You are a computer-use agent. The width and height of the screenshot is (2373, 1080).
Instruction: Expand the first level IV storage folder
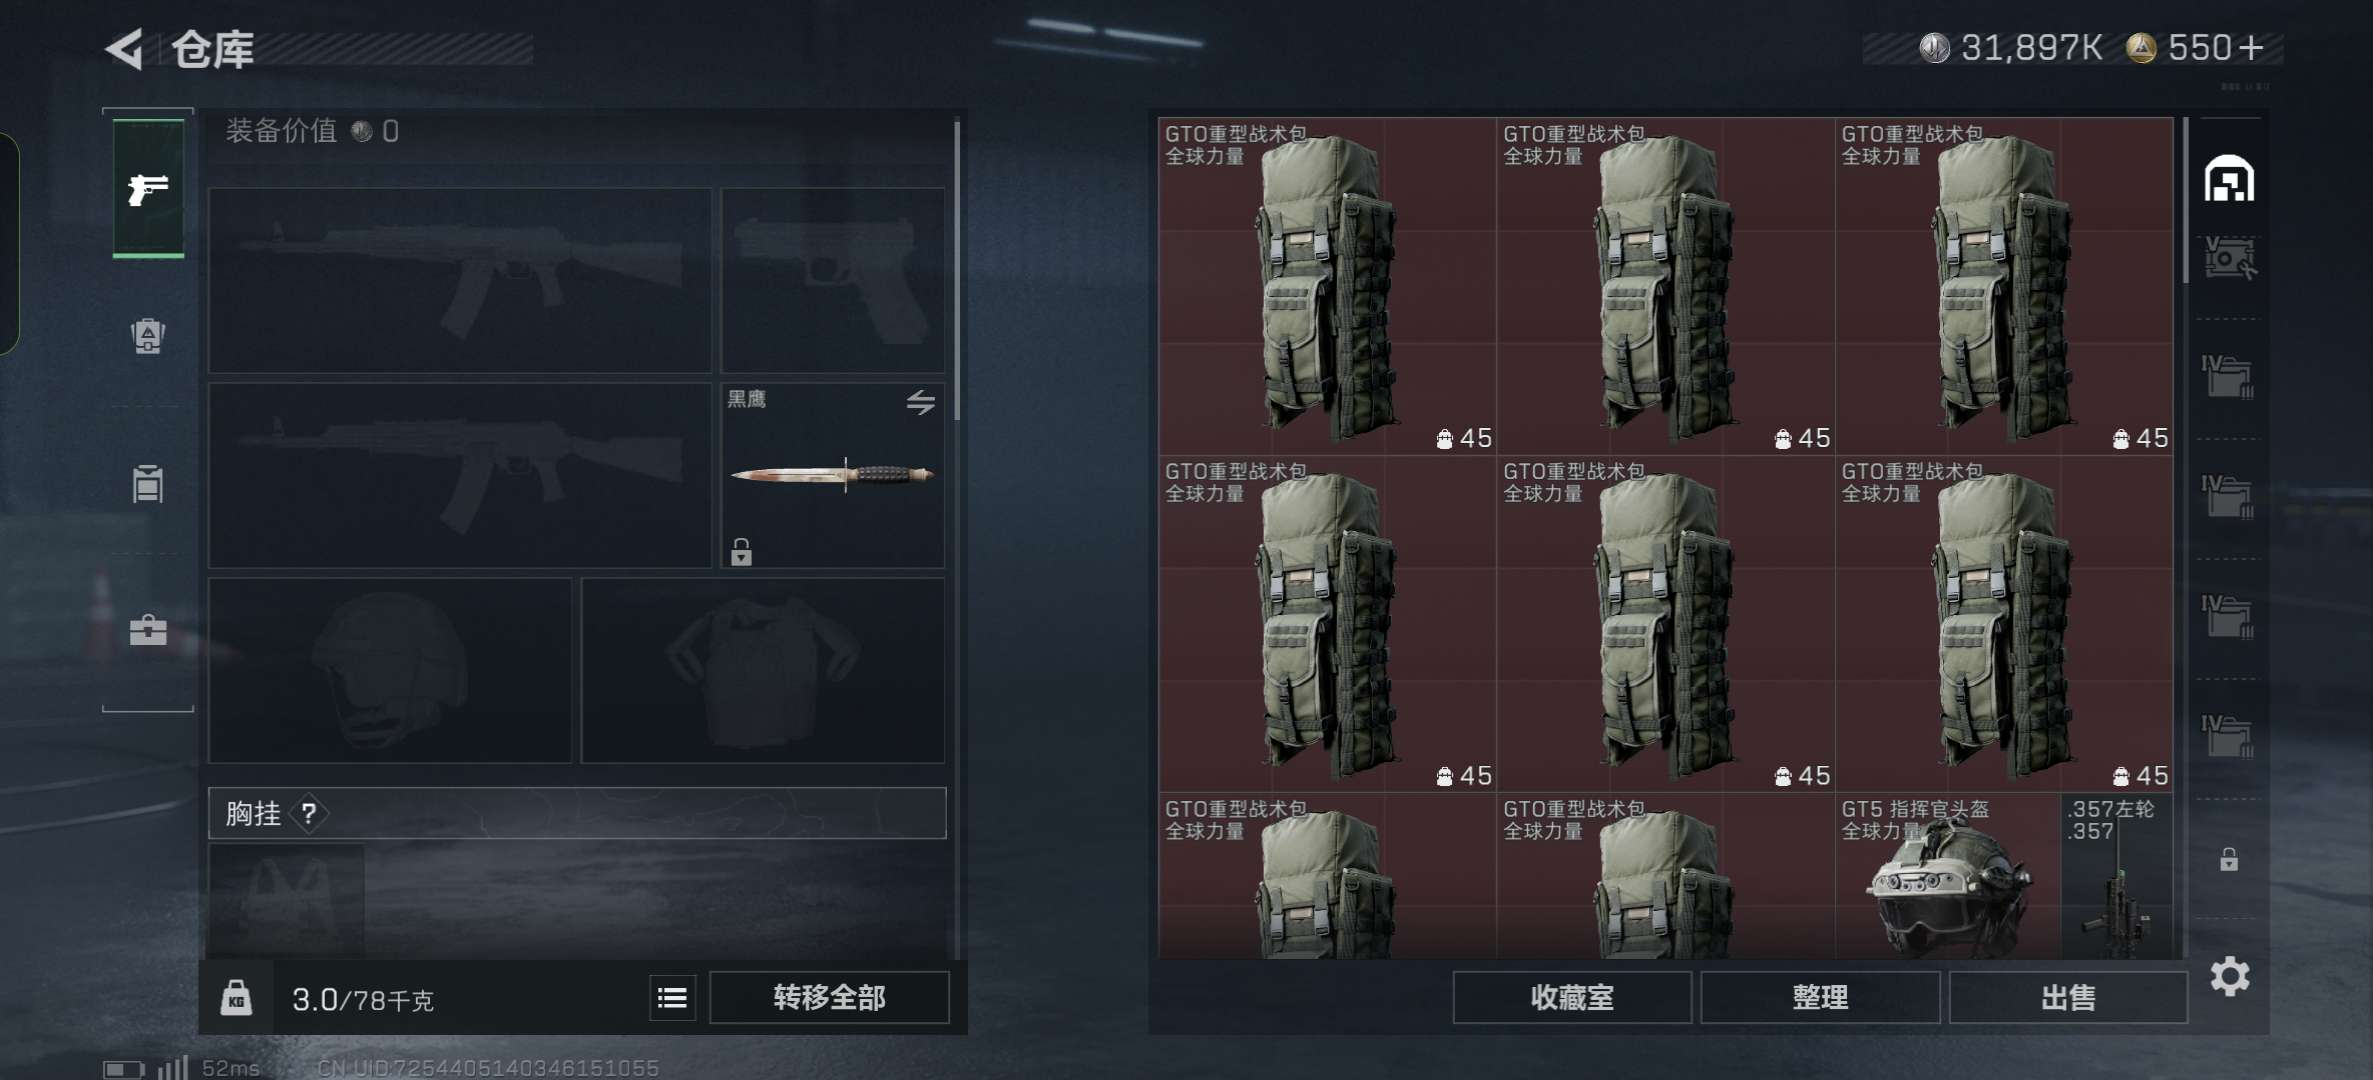2228,376
